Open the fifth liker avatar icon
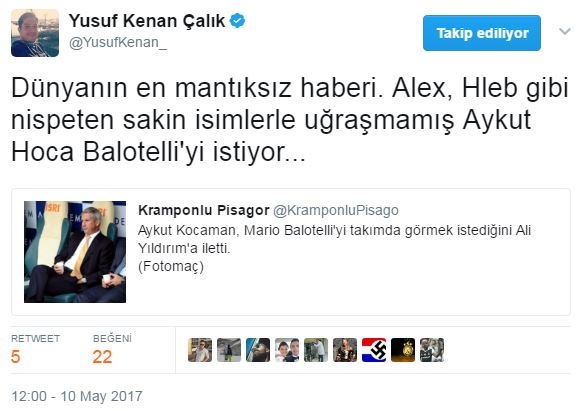 click(x=316, y=350)
